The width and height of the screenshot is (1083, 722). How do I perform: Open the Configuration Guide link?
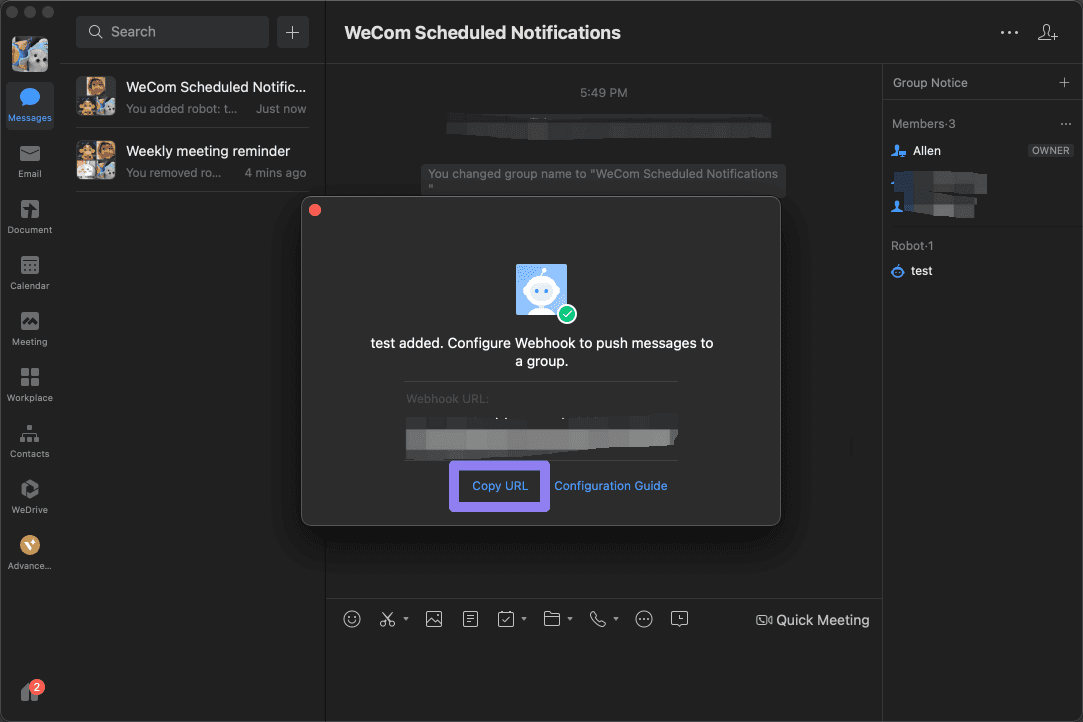[x=611, y=486]
